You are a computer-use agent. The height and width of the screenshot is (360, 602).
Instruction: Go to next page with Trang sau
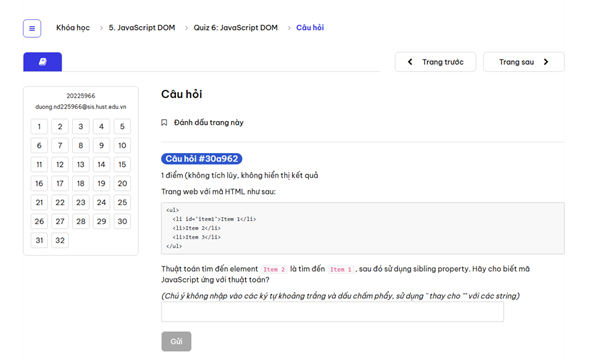click(524, 62)
